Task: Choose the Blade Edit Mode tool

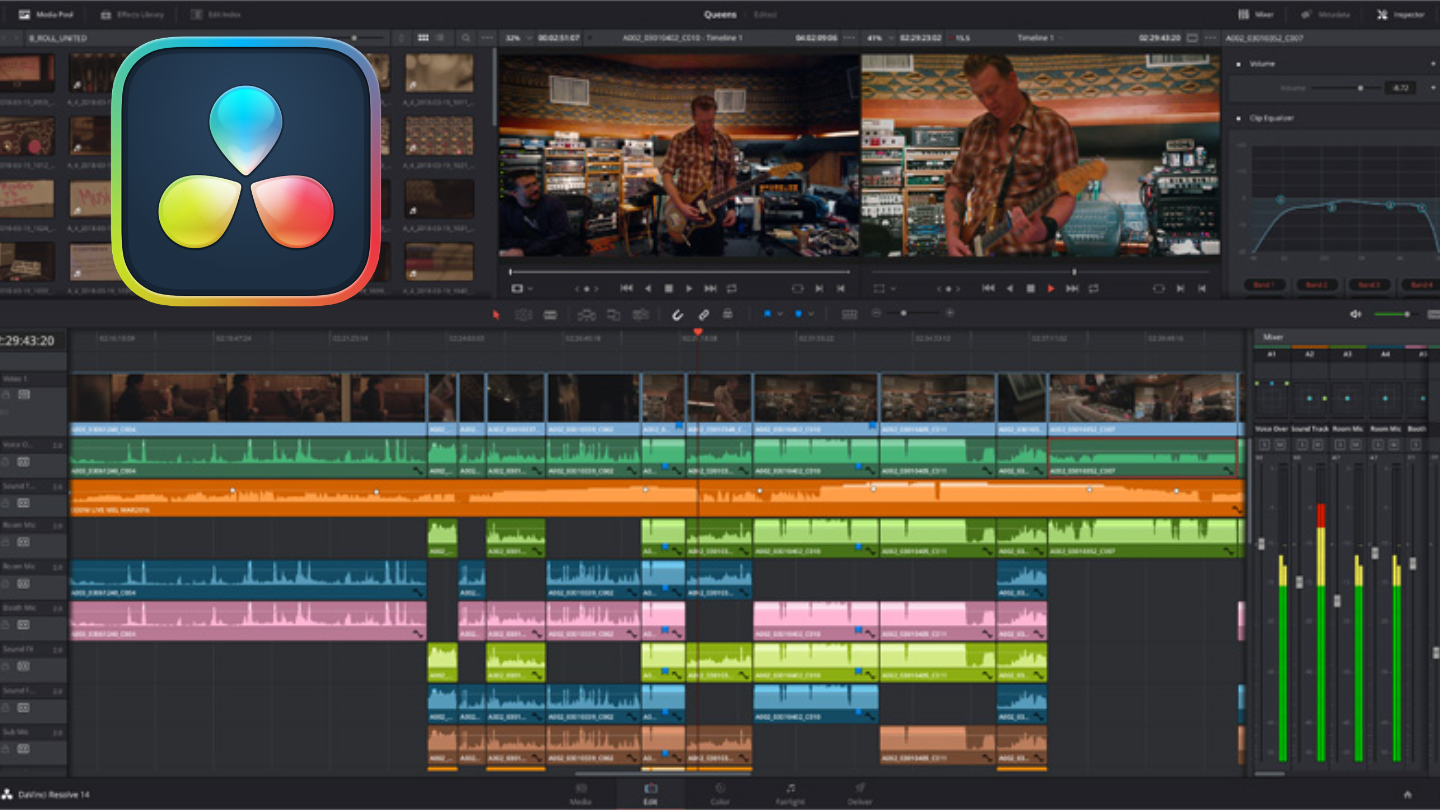Action: coord(550,314)
